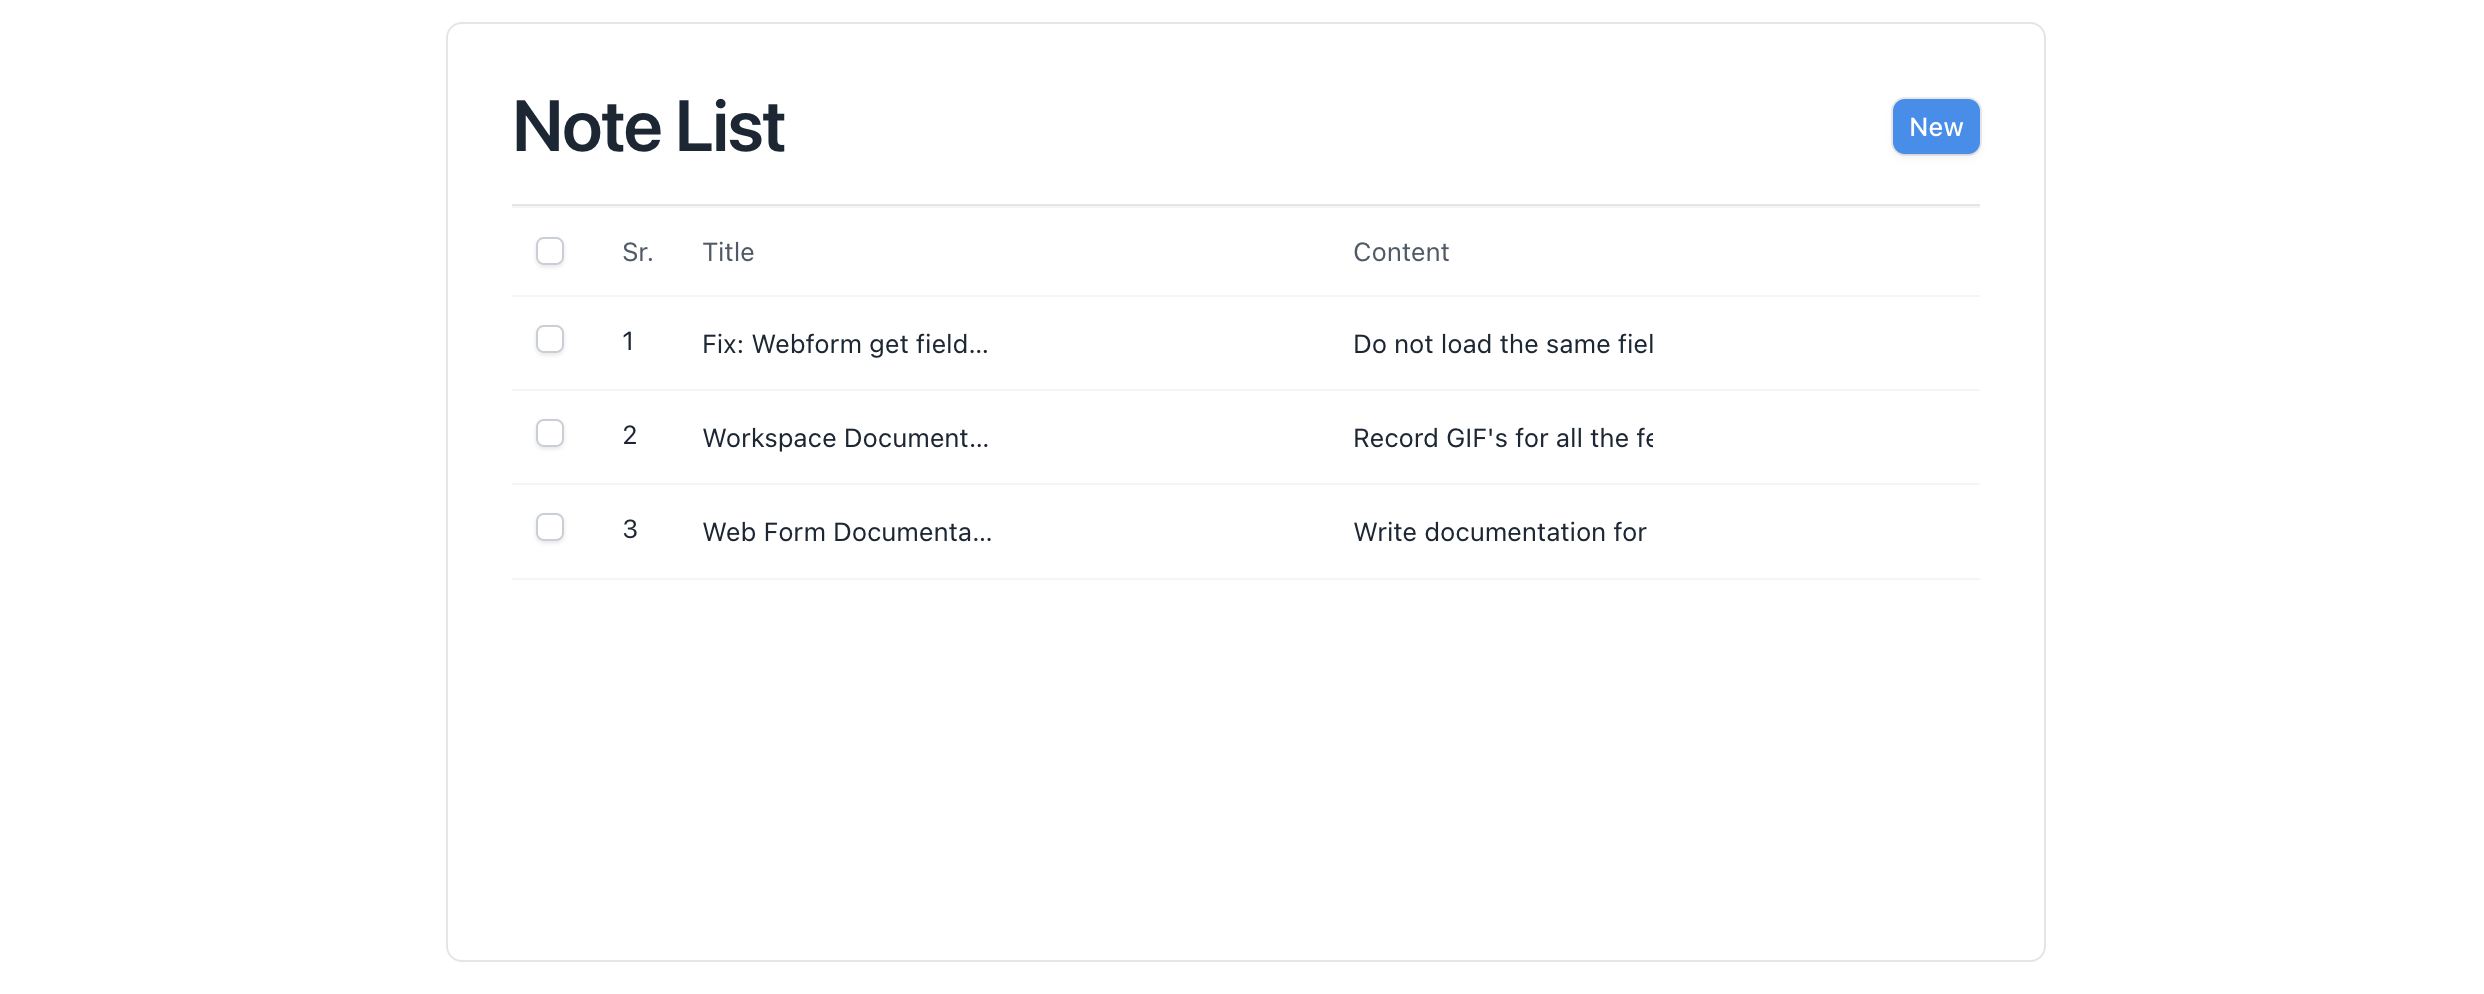Create a note with the New button
The width and height of the screenshot is (2484, 994).
[x=1935, y=127]
